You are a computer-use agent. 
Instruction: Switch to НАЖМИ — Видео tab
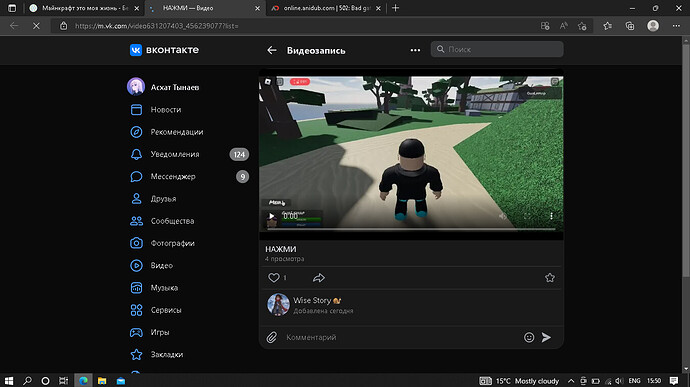(205, 8)
